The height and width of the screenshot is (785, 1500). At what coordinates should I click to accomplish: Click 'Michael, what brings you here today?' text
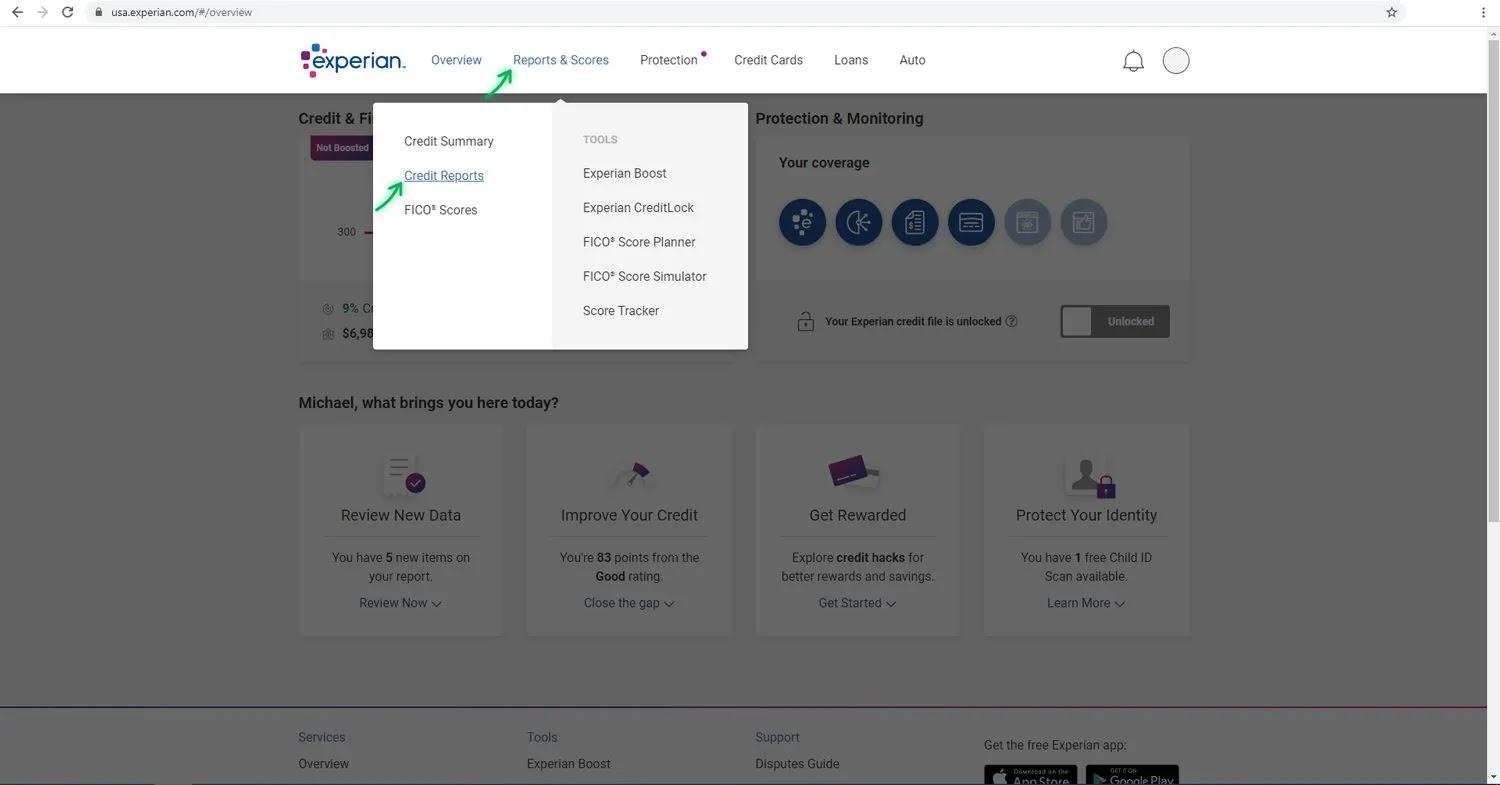[x=428, y=402]
